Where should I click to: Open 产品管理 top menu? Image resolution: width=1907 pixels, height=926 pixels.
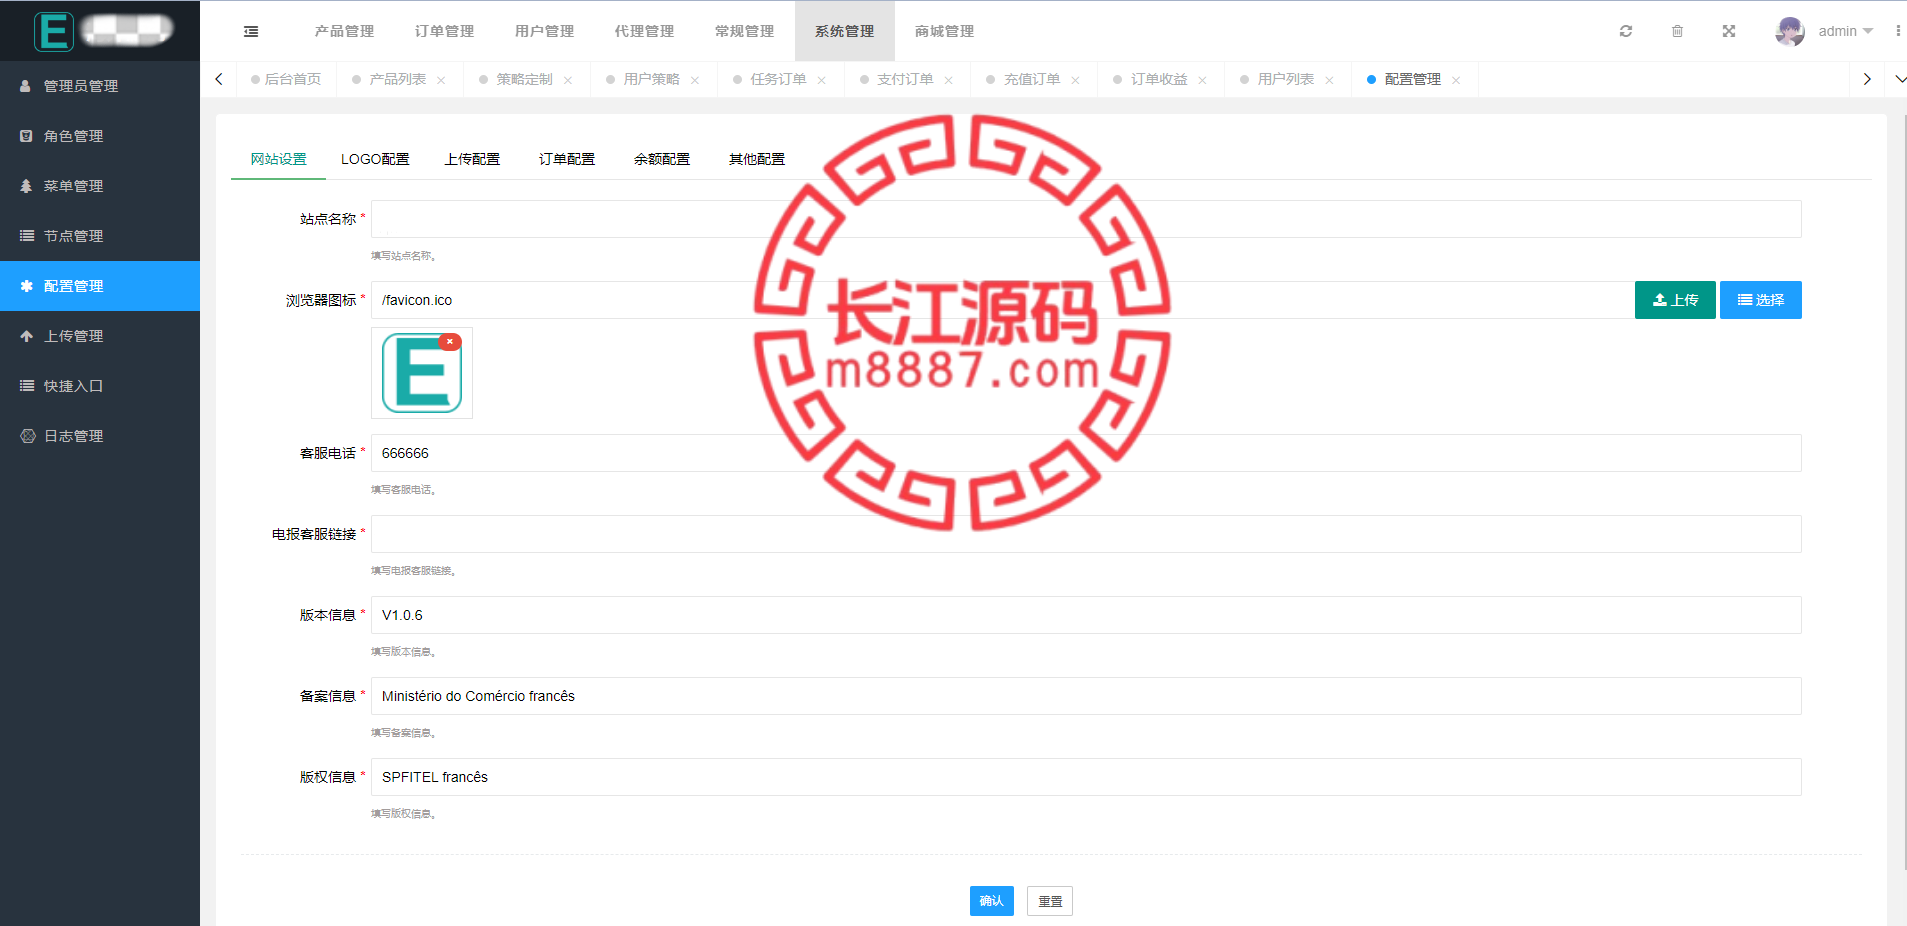344,31
